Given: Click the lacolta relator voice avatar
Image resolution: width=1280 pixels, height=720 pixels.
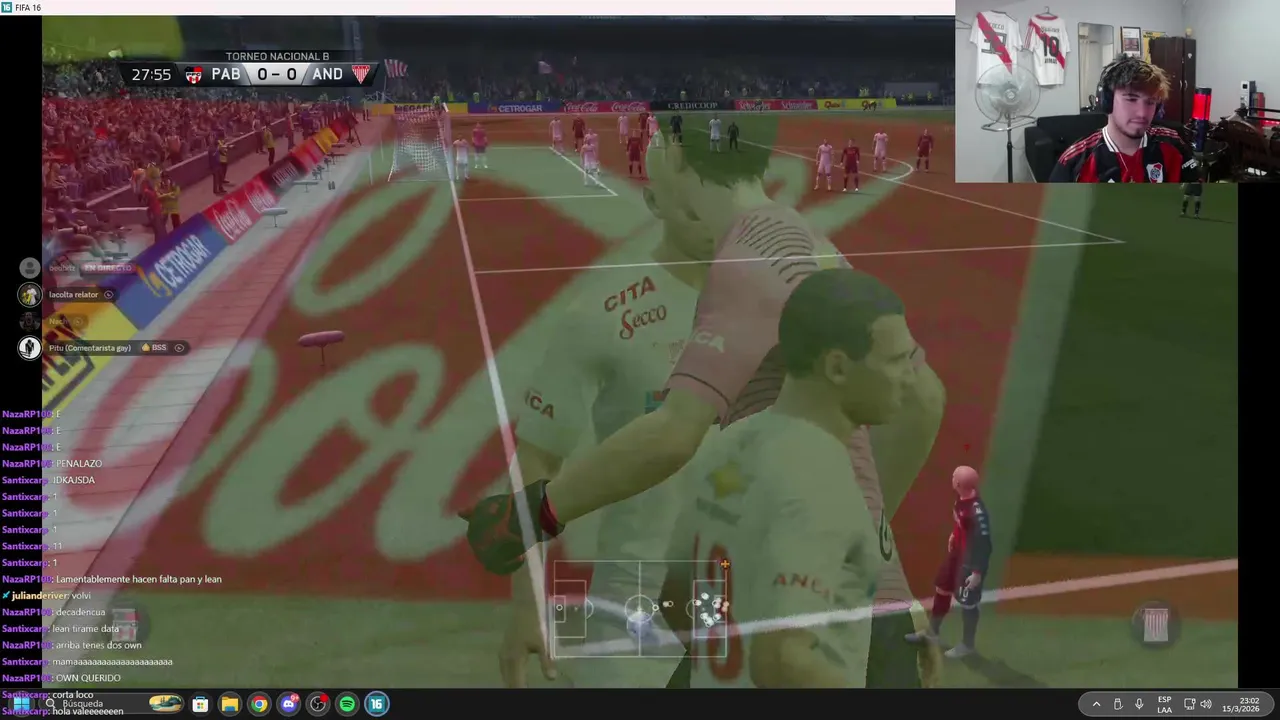Looking at the screenshot, I should [30, 295].
